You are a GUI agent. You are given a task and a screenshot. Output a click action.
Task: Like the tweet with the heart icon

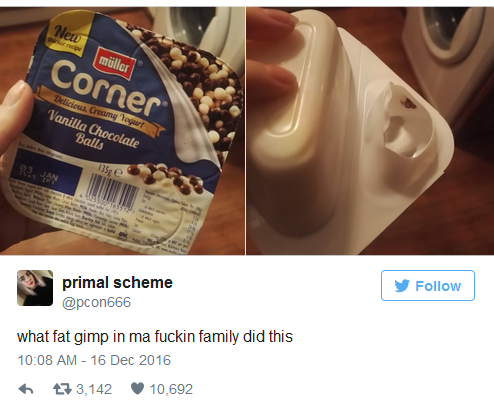[x=137, y=389]
